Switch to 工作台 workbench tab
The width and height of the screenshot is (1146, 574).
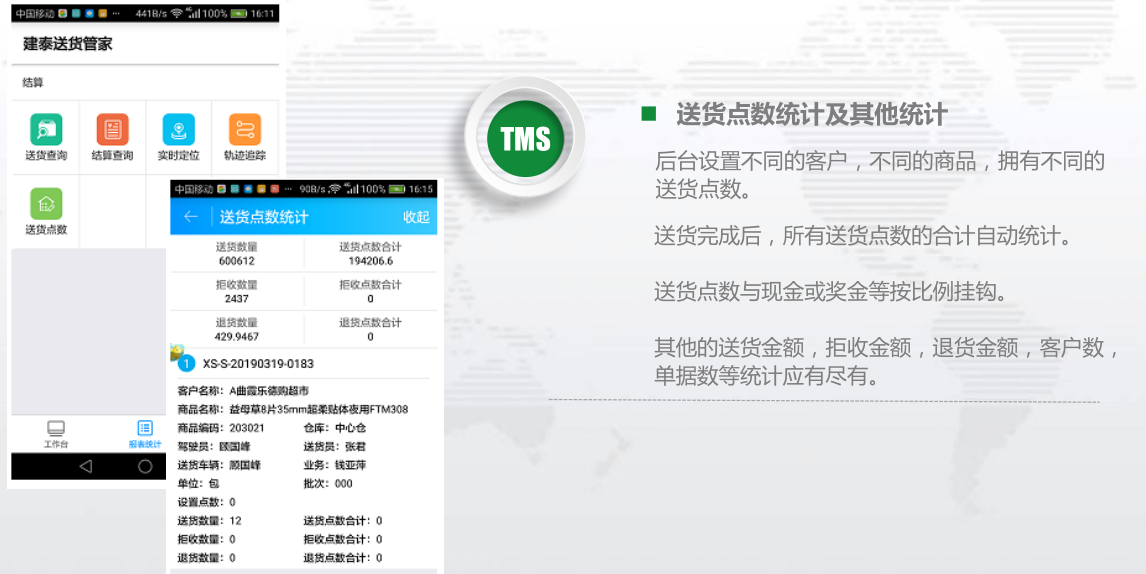pos(56,434)
